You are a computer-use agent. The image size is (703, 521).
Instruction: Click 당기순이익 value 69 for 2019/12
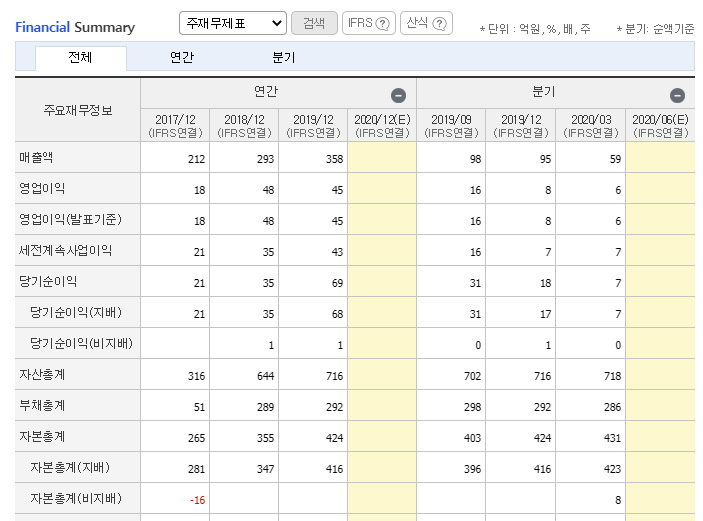[337, 283]
